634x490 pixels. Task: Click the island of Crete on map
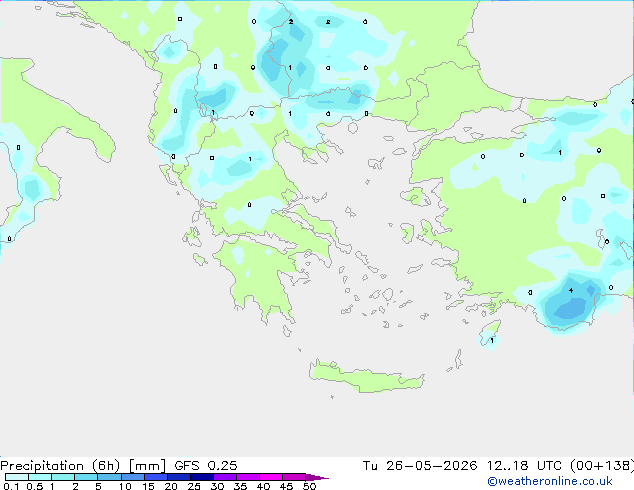(x=366, y=377)
